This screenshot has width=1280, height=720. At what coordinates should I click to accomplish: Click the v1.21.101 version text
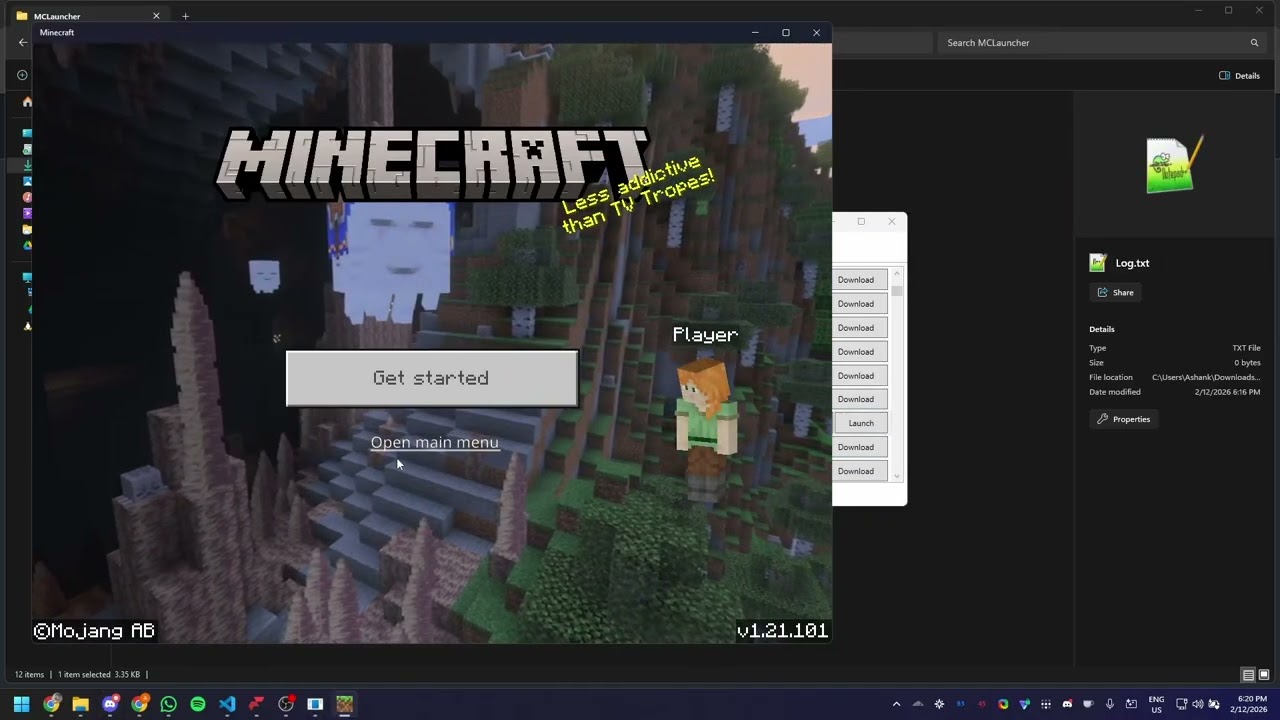point(782,630)
